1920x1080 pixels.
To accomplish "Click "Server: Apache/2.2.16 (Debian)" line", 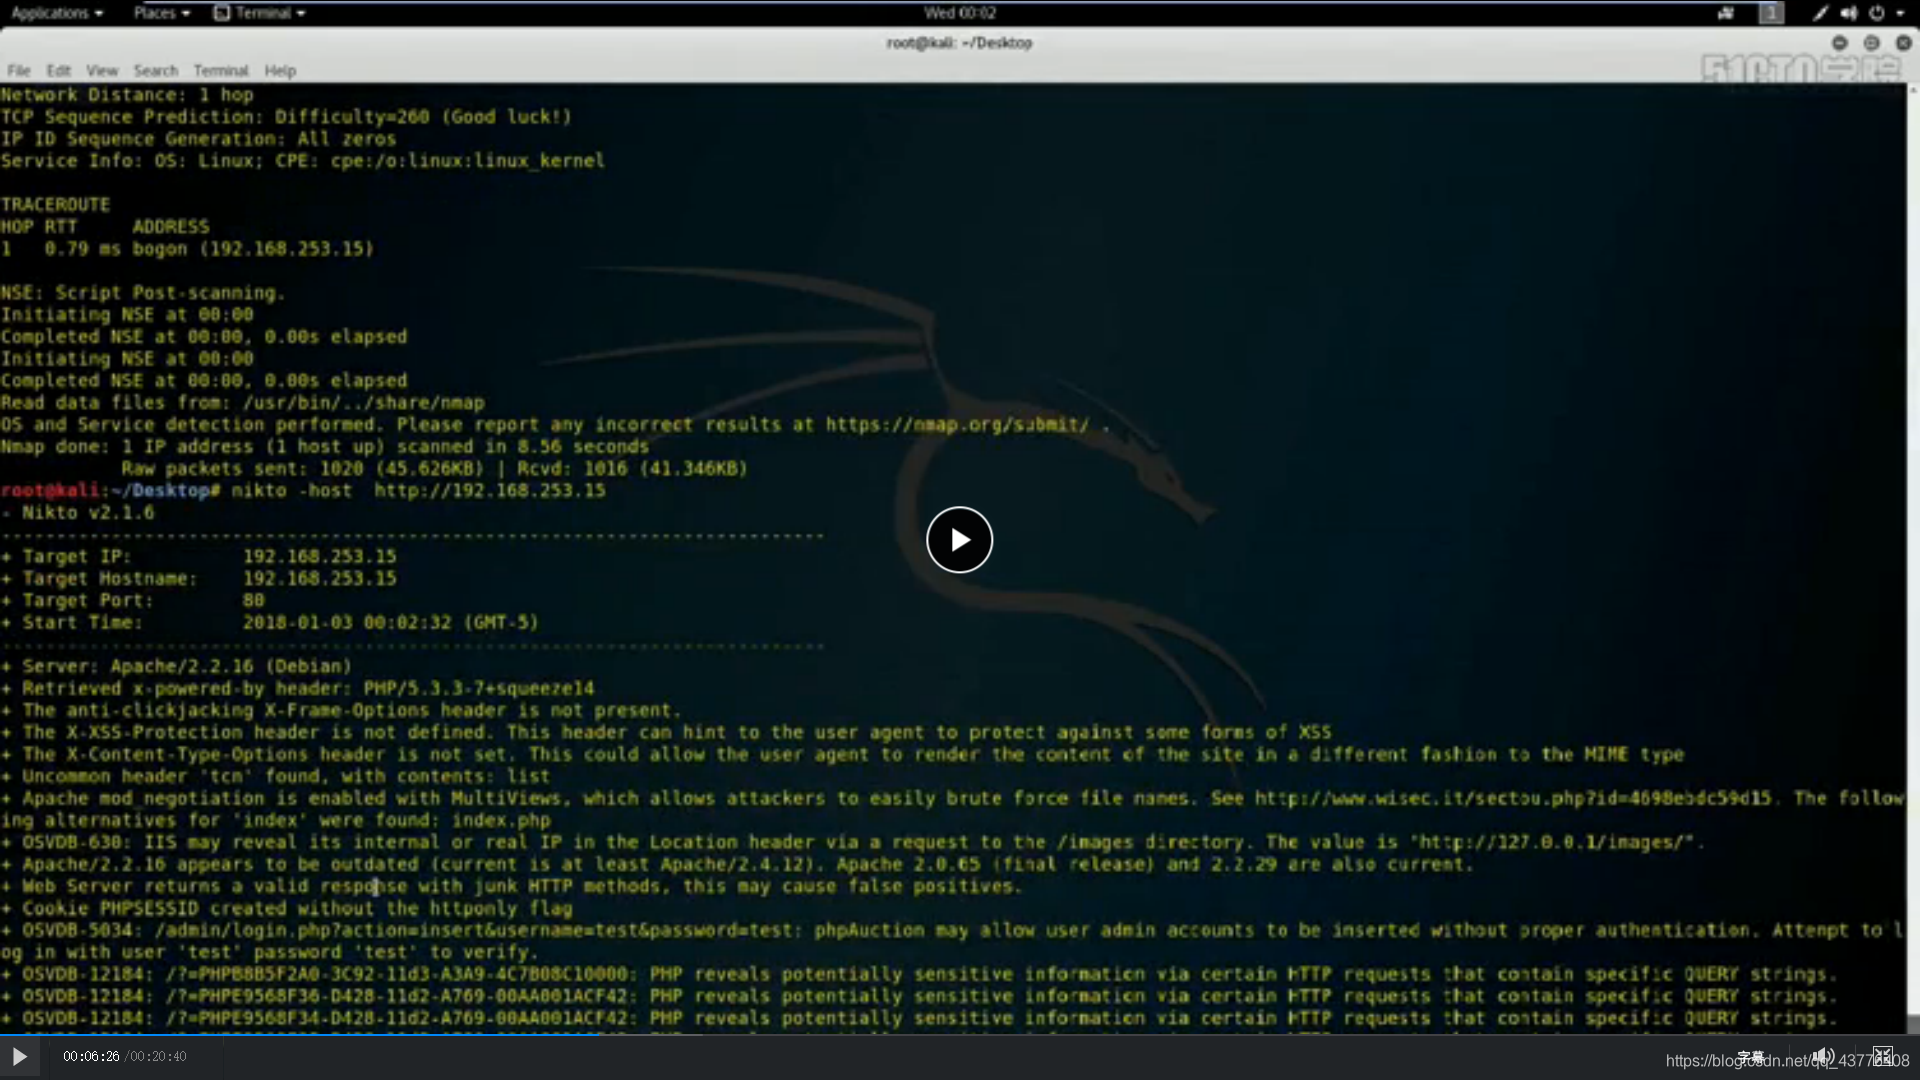I will coord(177,667).
